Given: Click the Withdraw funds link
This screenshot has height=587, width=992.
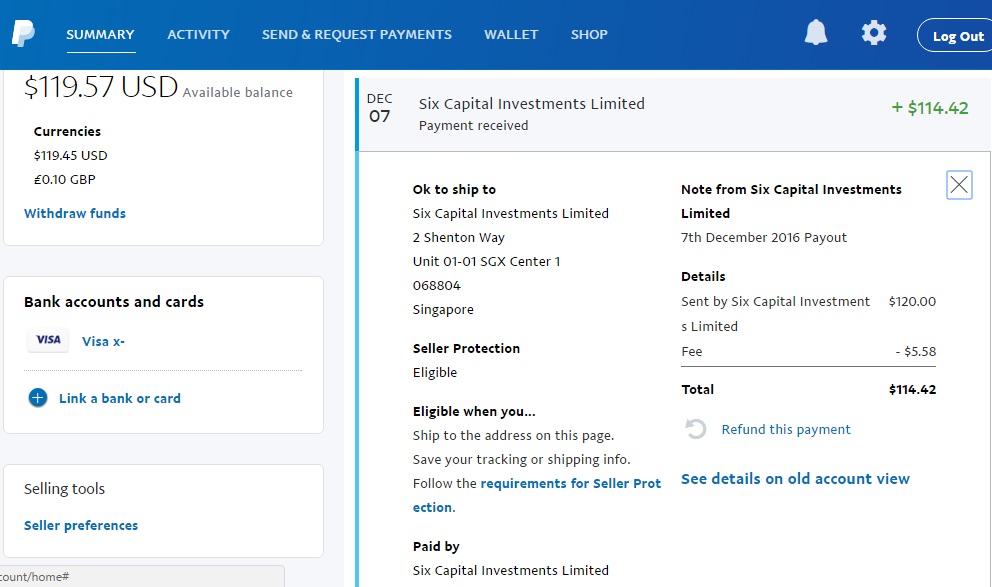Looking at the screenshot, I should click(75, 213).
